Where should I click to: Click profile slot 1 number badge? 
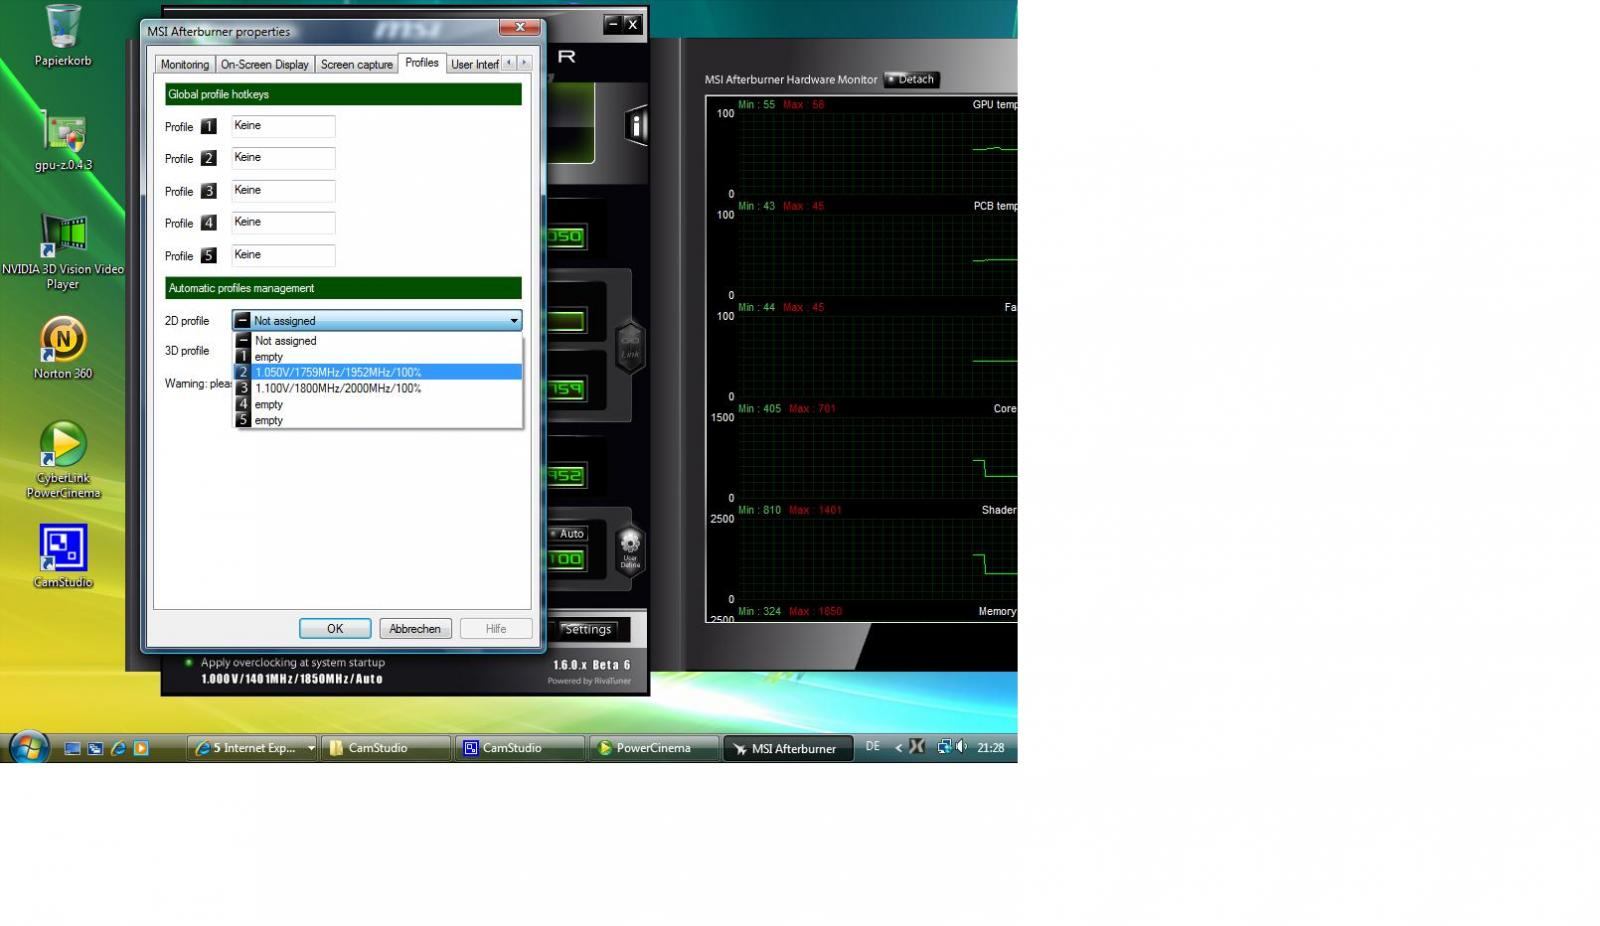(x=208, y=127)
